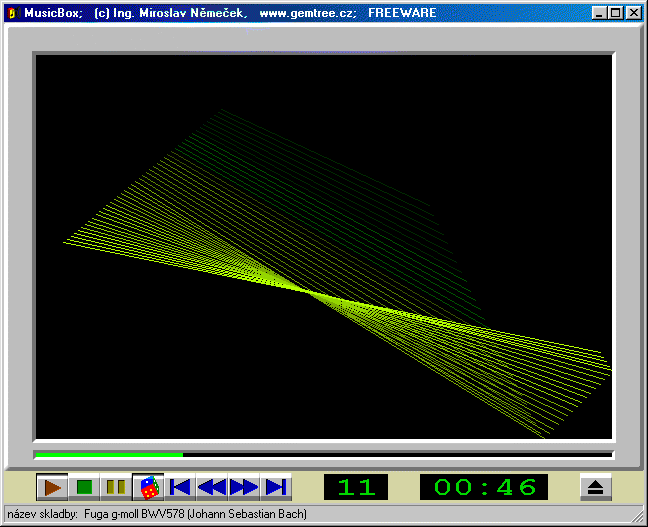The height and width of the screenshot is (527, 648).
Task: Pause the current song
Action: (x=116, y=487)
